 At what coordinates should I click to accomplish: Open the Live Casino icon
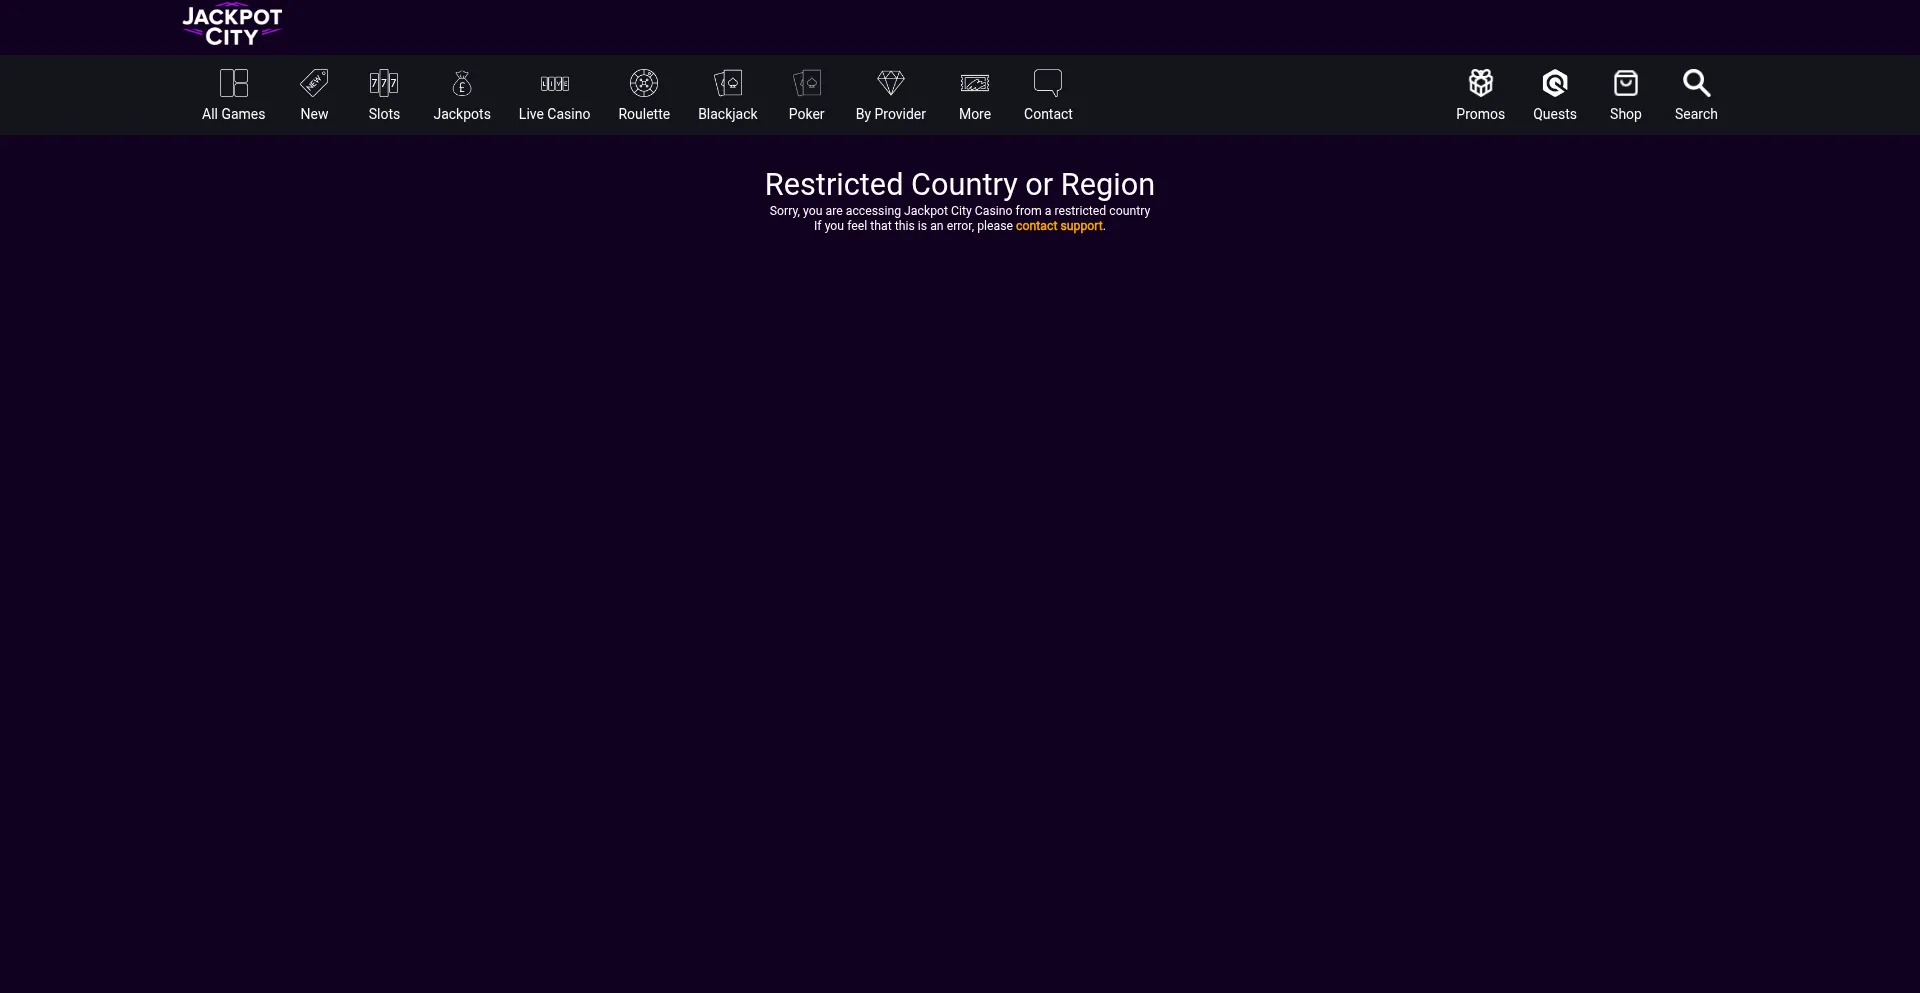coord(555,83)
